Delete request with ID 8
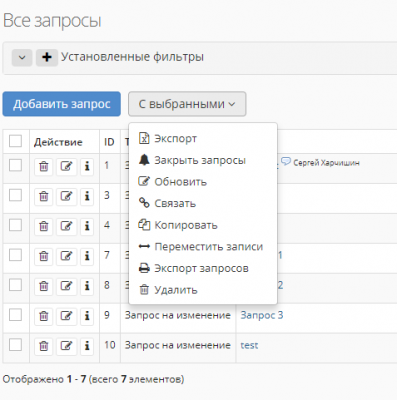The width and height of the screenshot is (397, 400). 44,286
